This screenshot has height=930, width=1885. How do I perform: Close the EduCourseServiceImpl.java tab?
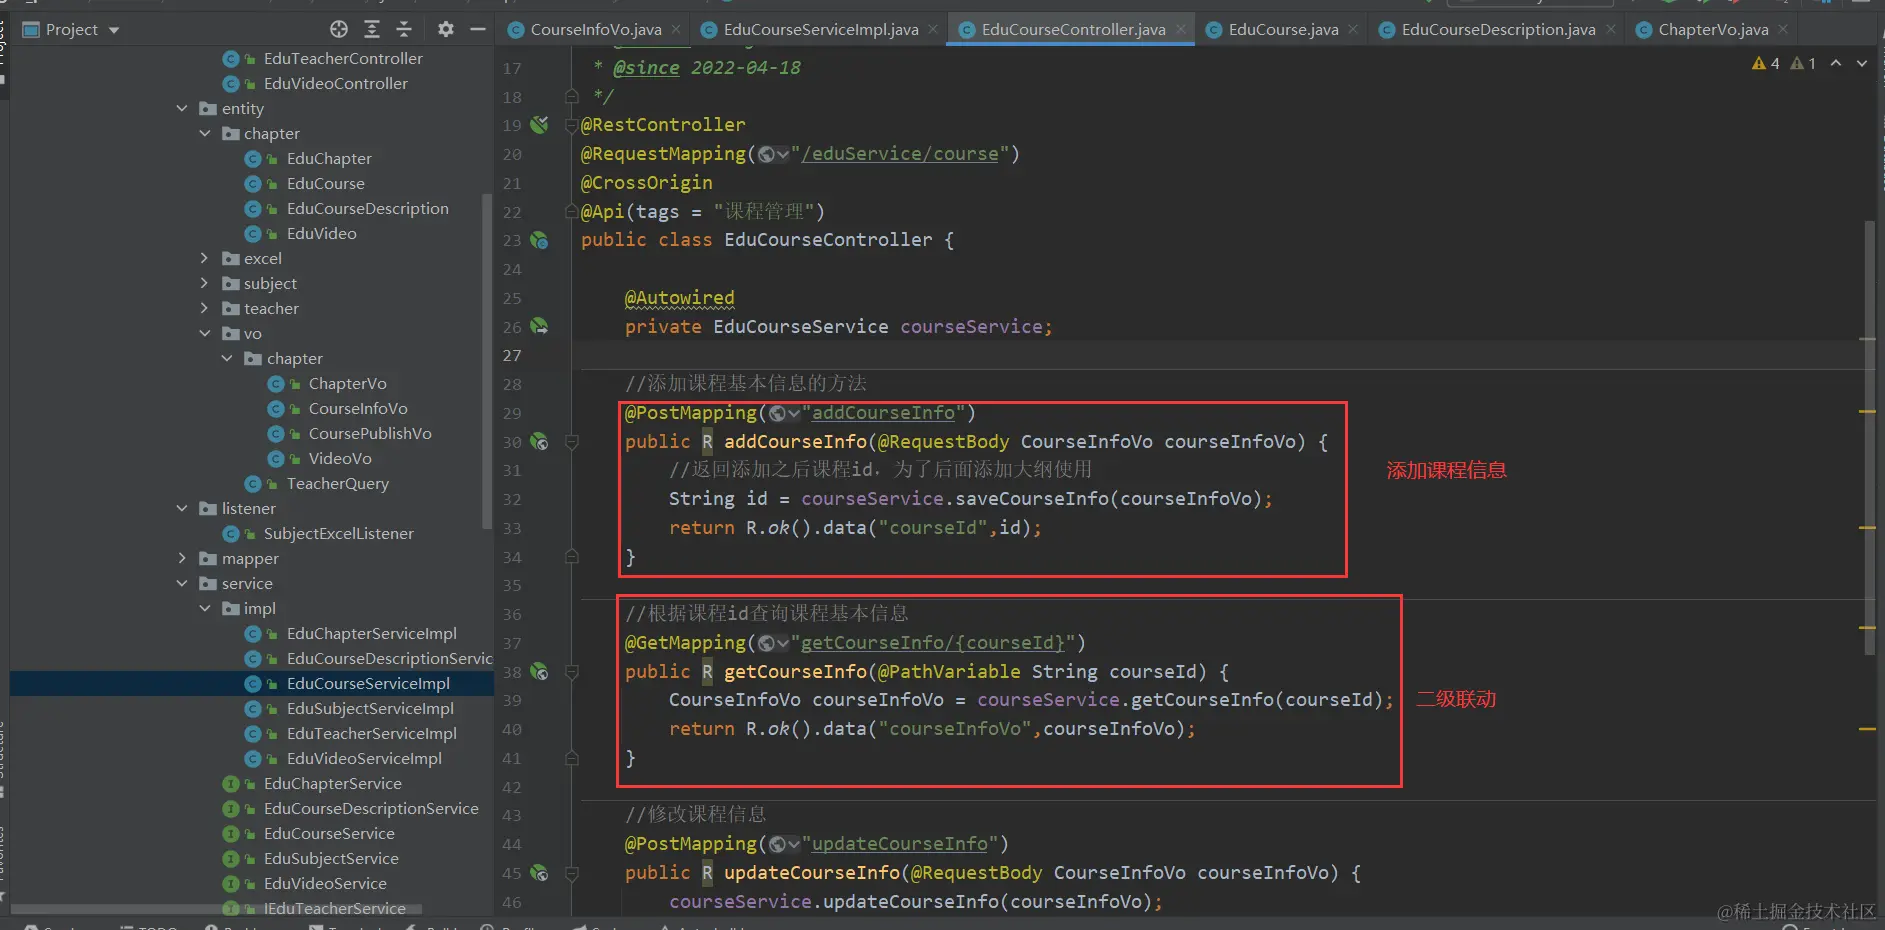point(933,29)
